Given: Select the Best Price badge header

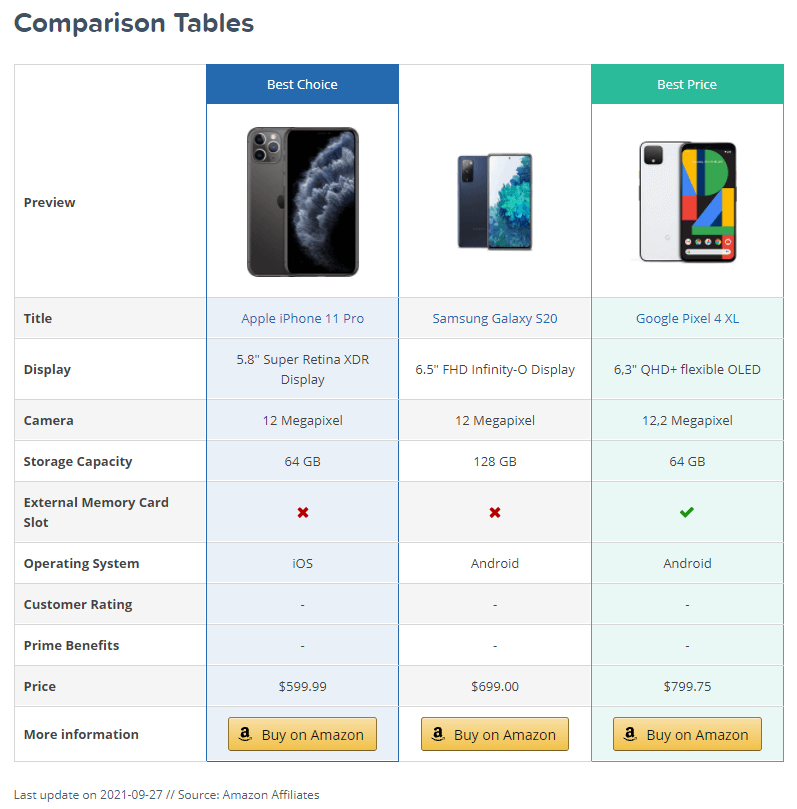Looking at the screenshot, I should coord(687,84).
